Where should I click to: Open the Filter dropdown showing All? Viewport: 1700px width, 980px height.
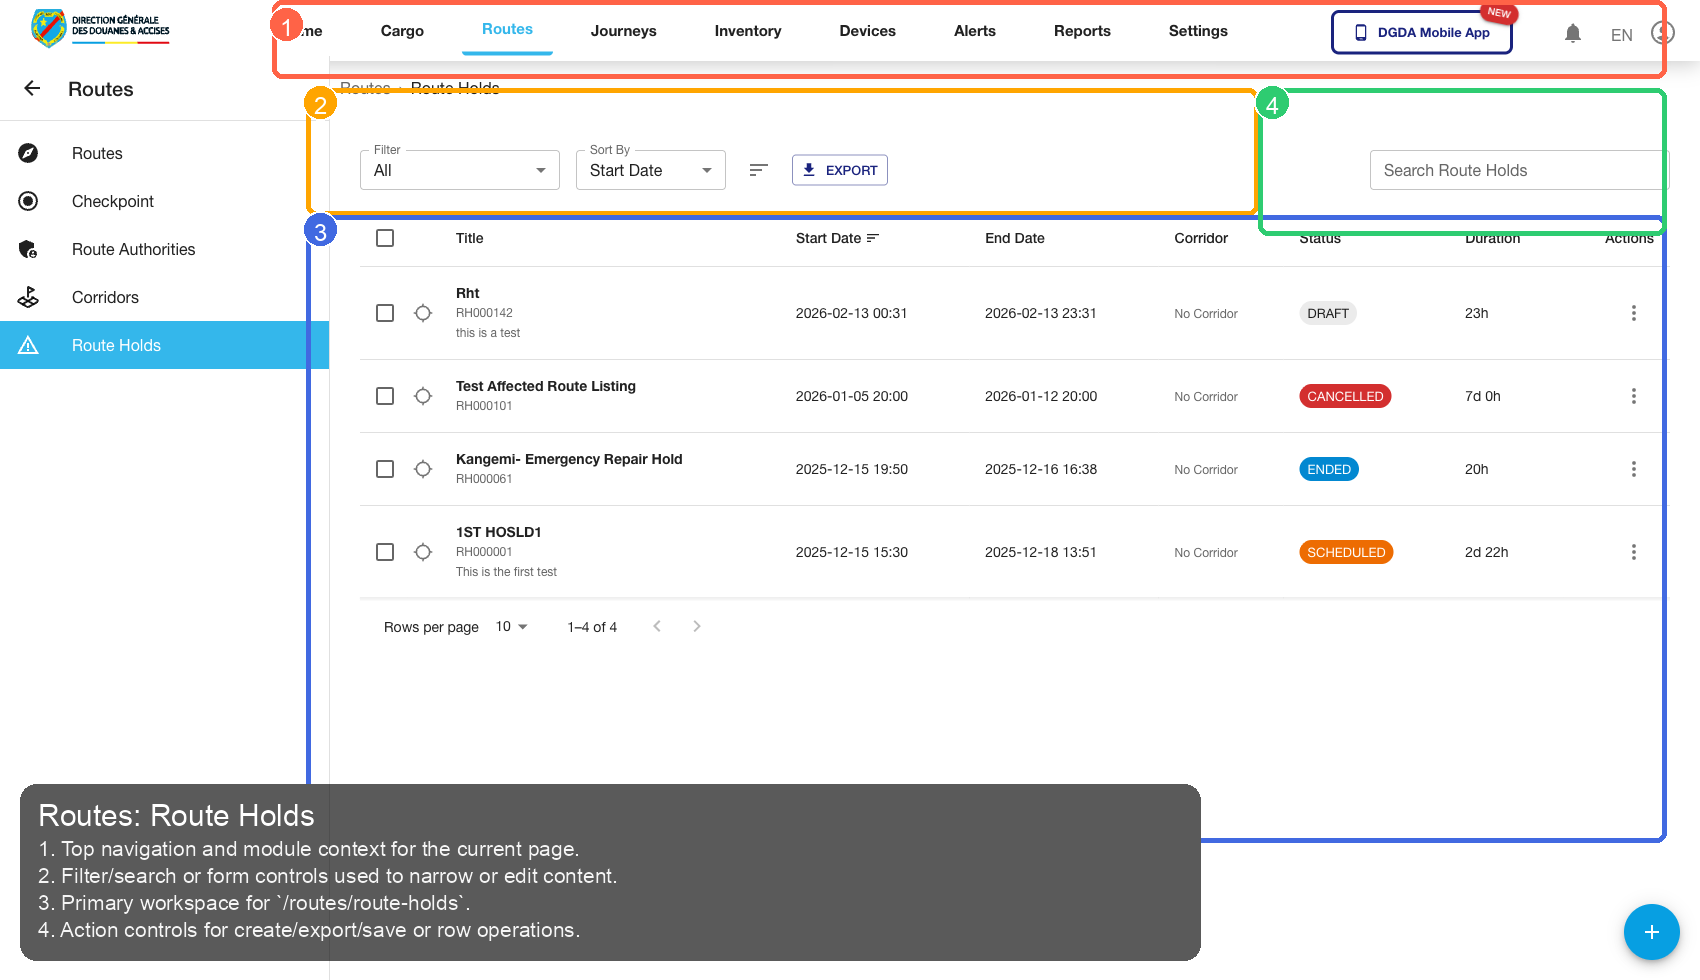(x=459, y=170)
